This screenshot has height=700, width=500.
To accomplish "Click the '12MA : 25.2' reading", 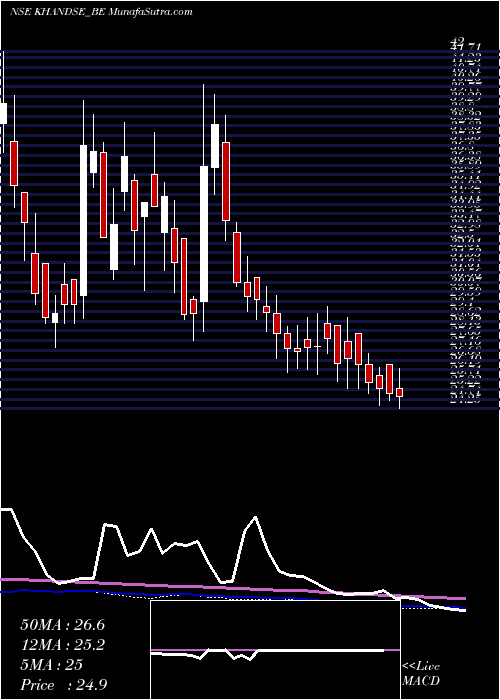I will (62, 645).
